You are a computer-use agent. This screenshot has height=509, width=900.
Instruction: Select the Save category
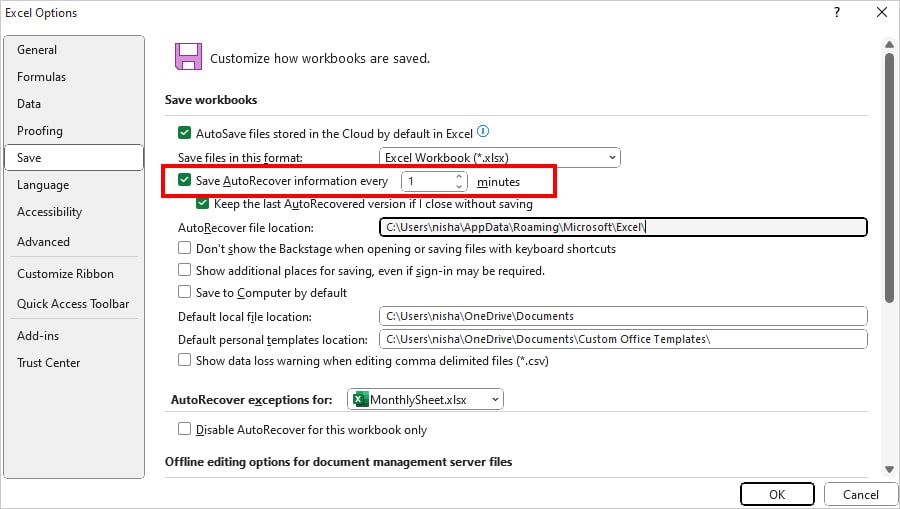pyautogui.click(x=73, y=158)
